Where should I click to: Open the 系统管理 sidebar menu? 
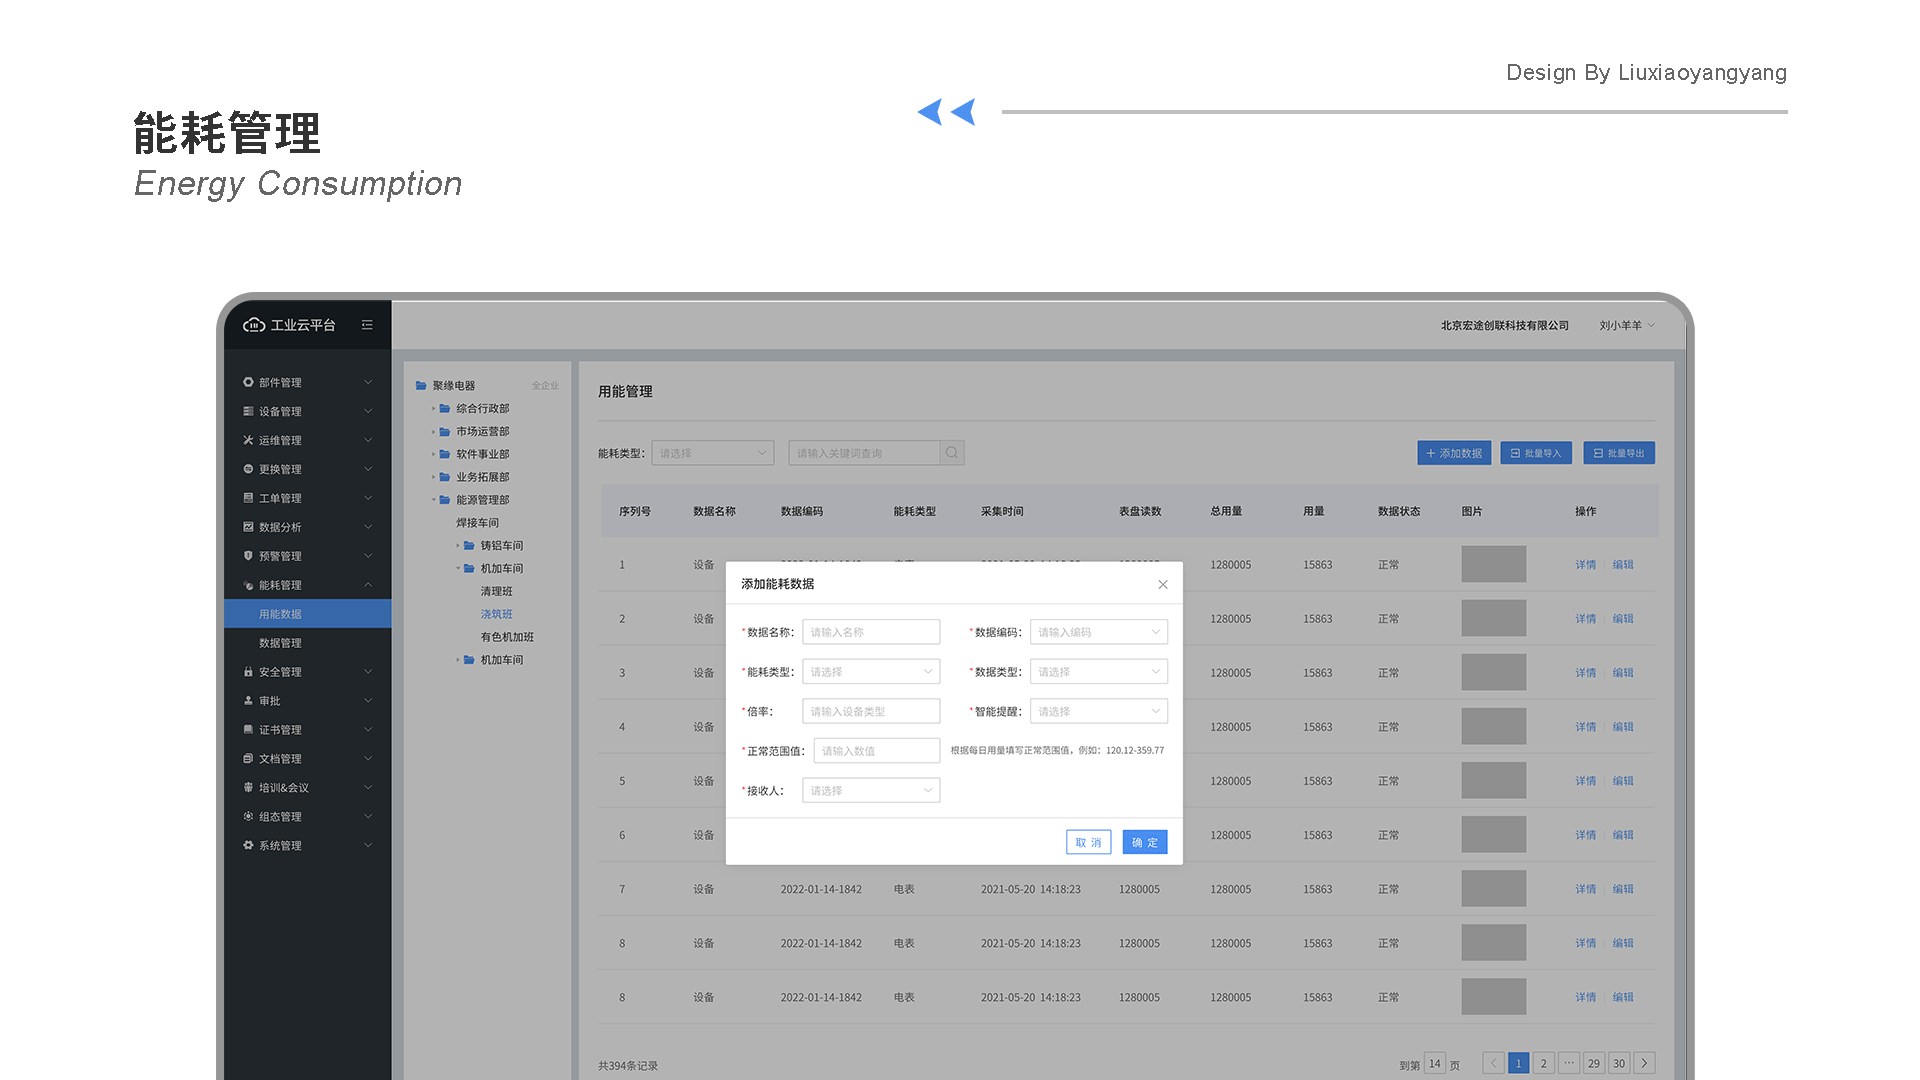pyautogui.click(x=307, y=846)
